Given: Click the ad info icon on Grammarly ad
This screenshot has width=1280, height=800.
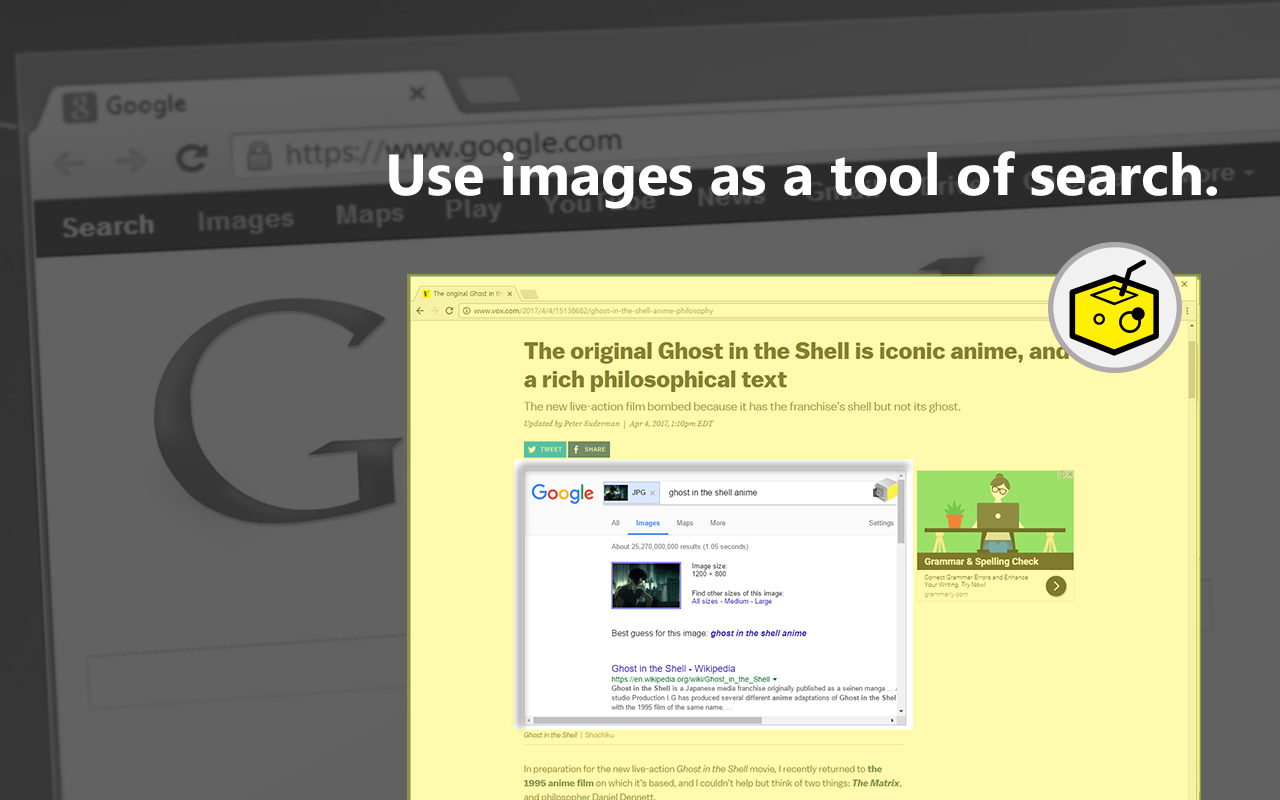Looking at the screenshot, I should tap(1062, 475).
